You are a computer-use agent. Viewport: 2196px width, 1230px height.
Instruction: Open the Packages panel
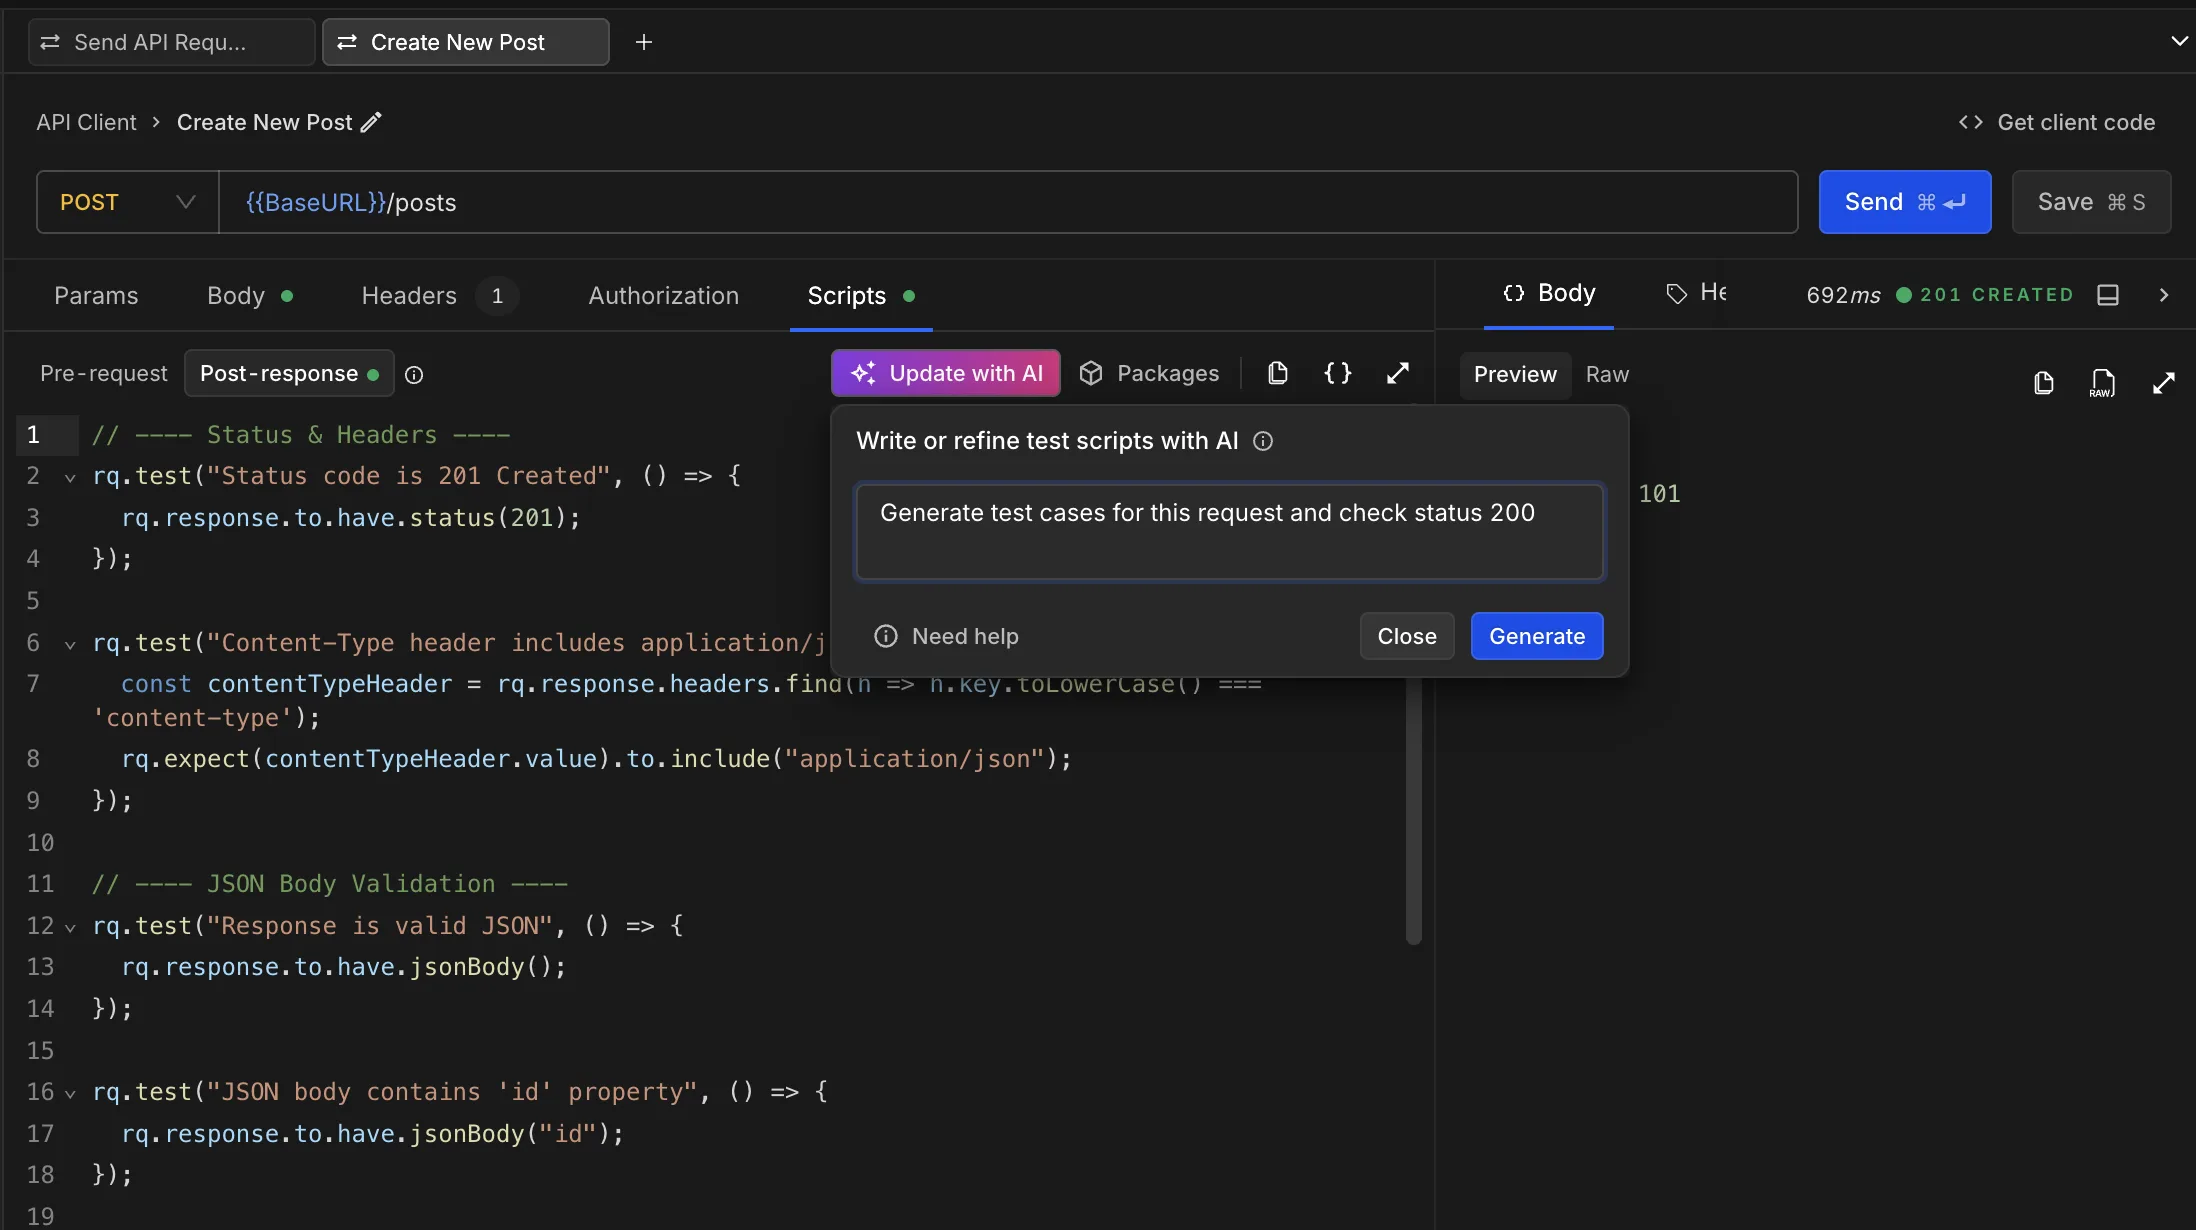(1150, 372)
